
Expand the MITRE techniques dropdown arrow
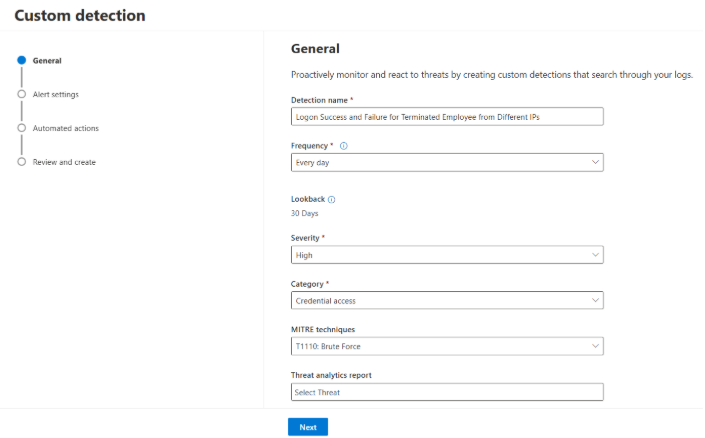point(595,346)
